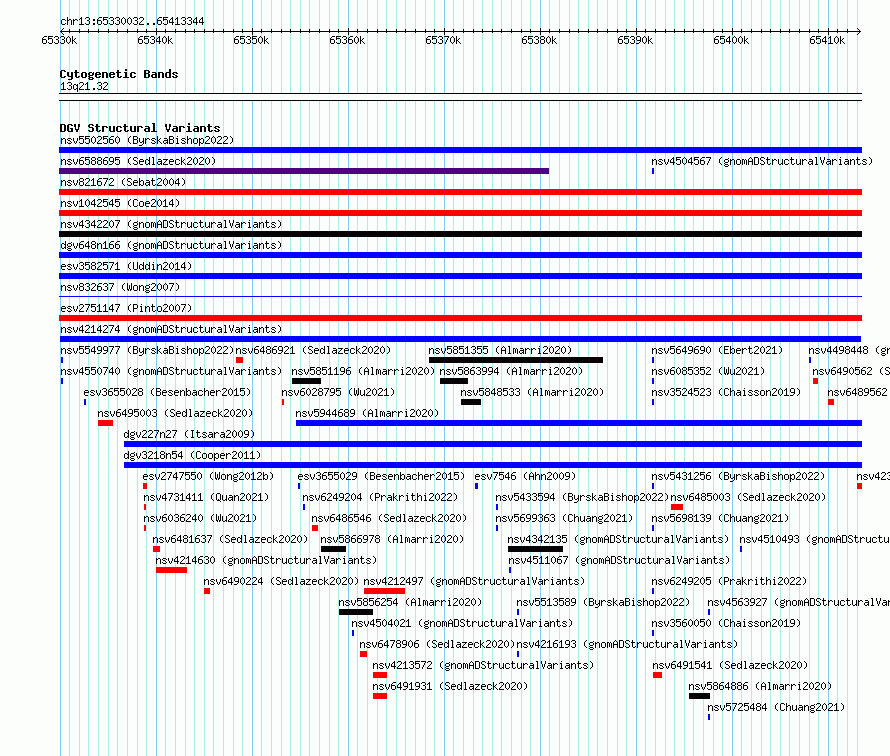The image size is (890, 756).
Task: Select the red nsv6491541 Sedlazeck2020 bar
Action: point(657,675)
